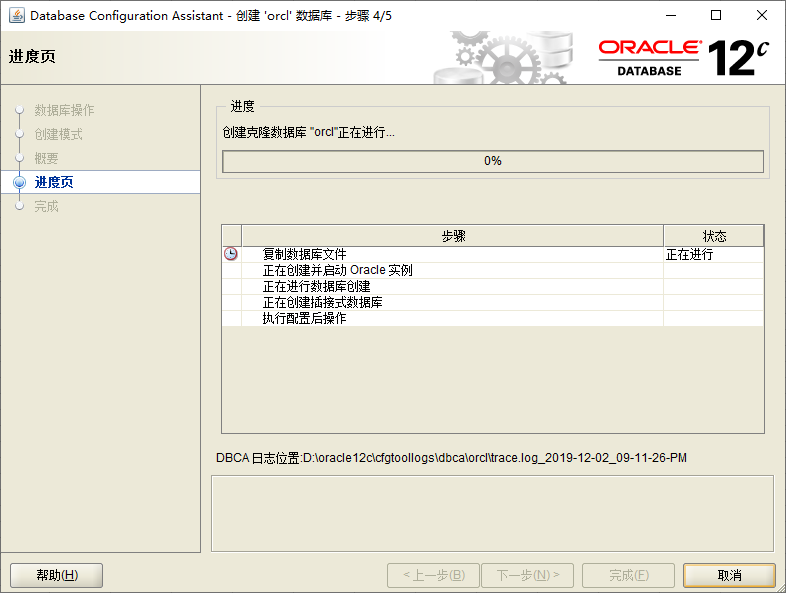786x593 pixels.
Task: Click the 0% progress bar
Action: pyautogui.click(x=492, y=161)
